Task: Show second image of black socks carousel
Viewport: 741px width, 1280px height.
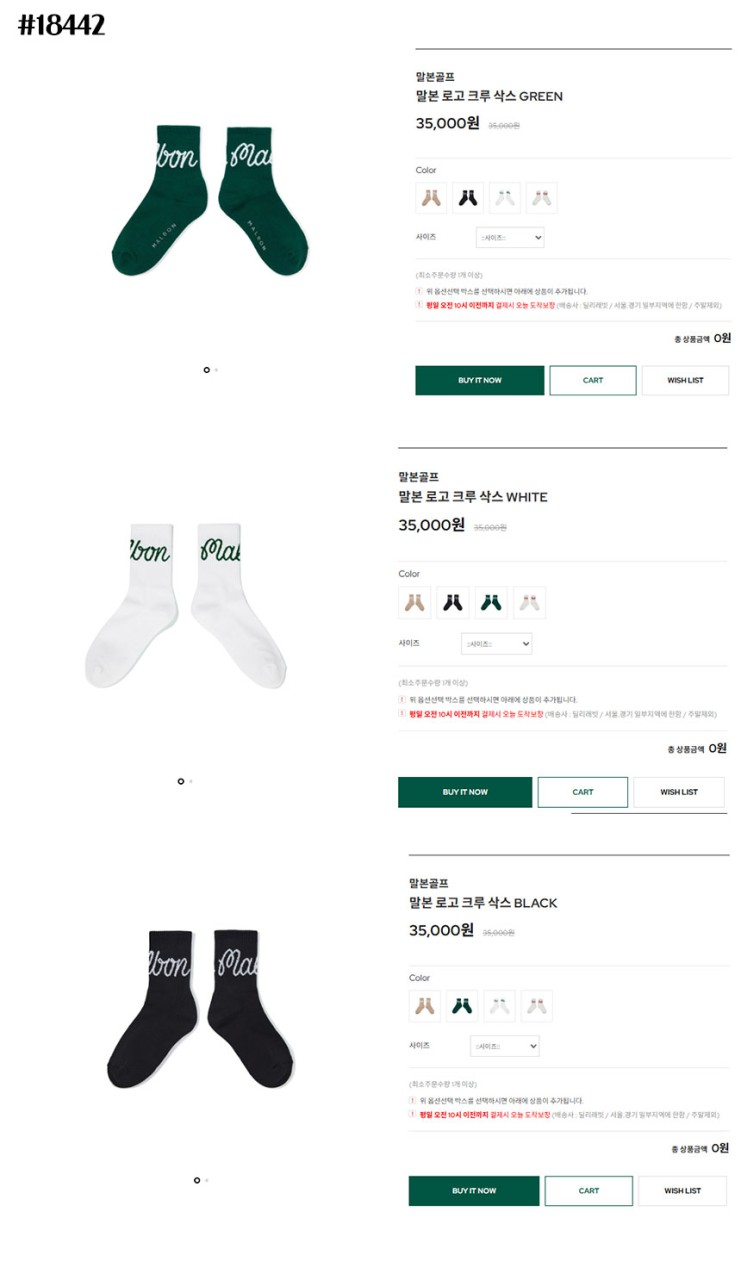Action: [207, 1180]
